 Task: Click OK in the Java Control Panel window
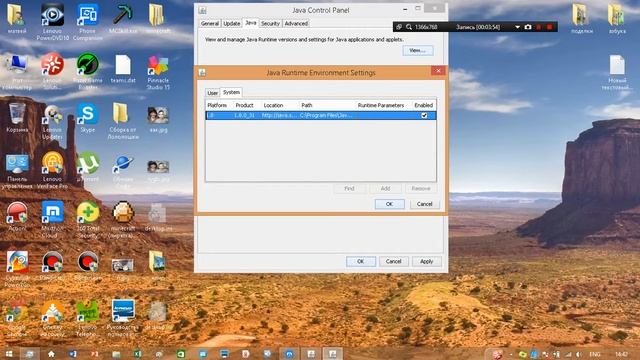360,261
